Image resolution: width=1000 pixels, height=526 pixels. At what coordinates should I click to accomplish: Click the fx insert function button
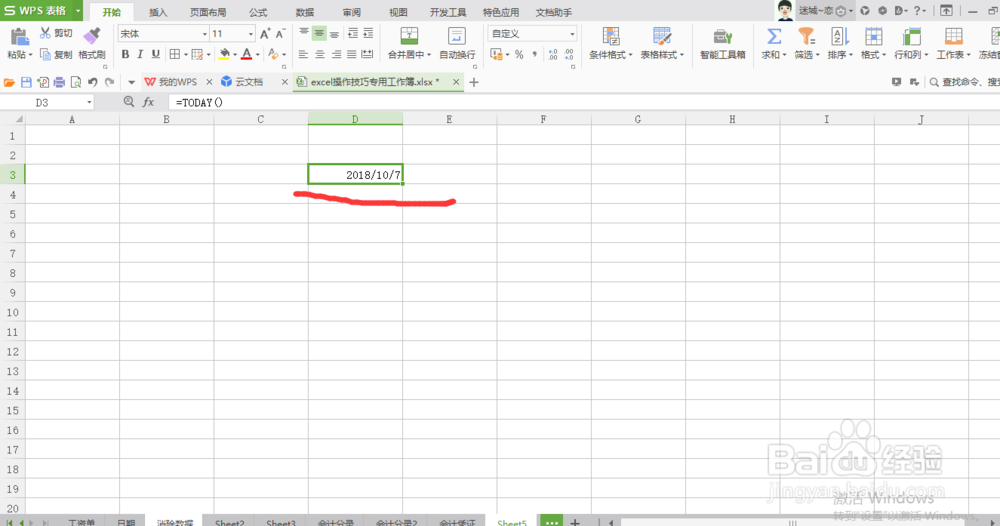click(x=149, y=102)
